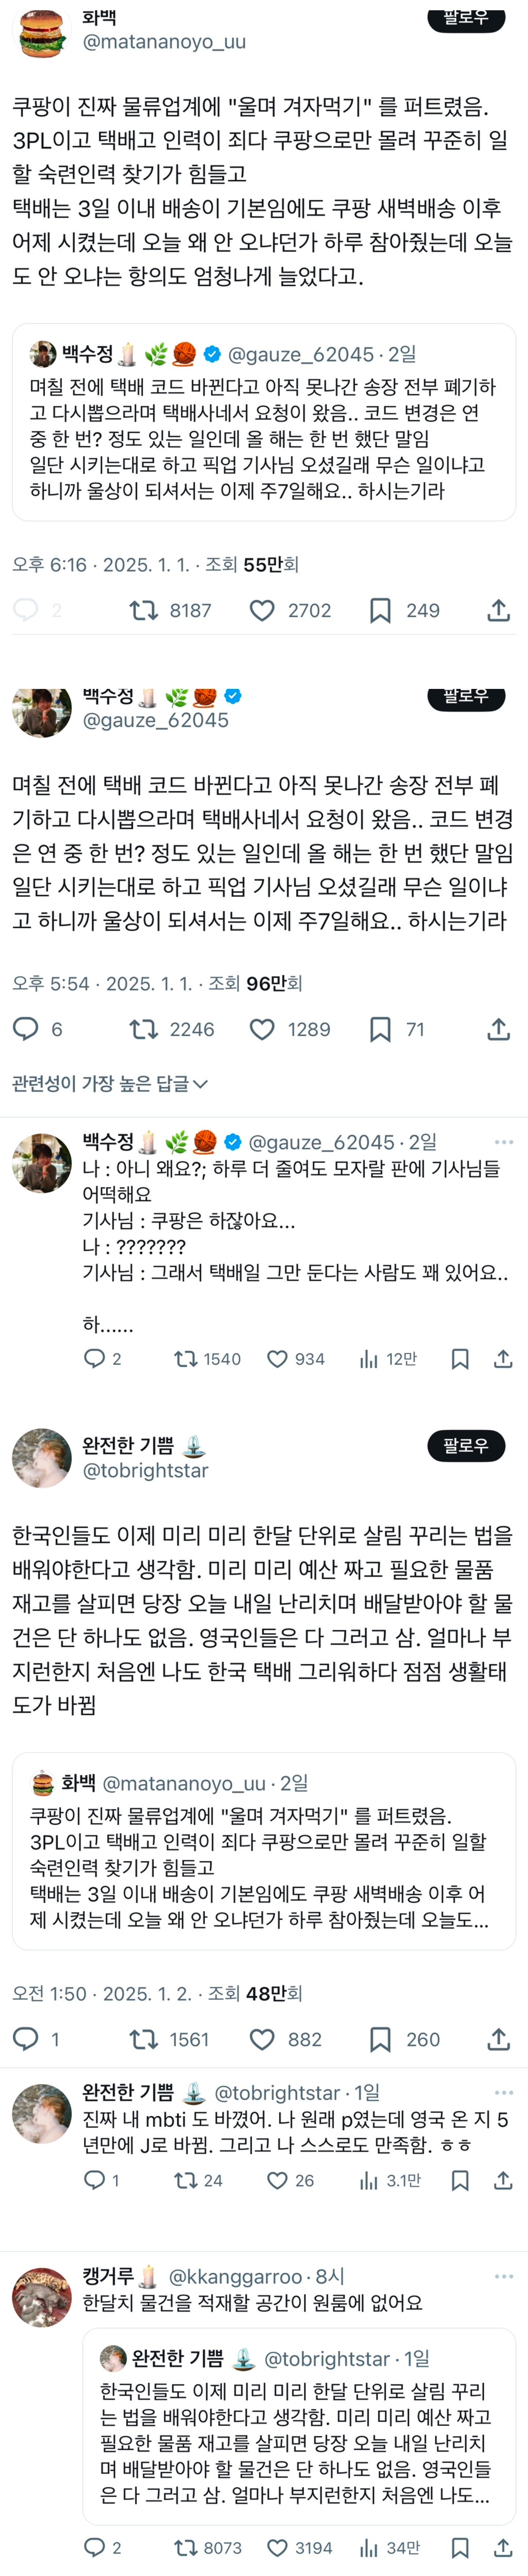Open more options on 캥거루's reply
Image resolution: width=528 pixels, height=2576 pixels.
point(503,2276)
